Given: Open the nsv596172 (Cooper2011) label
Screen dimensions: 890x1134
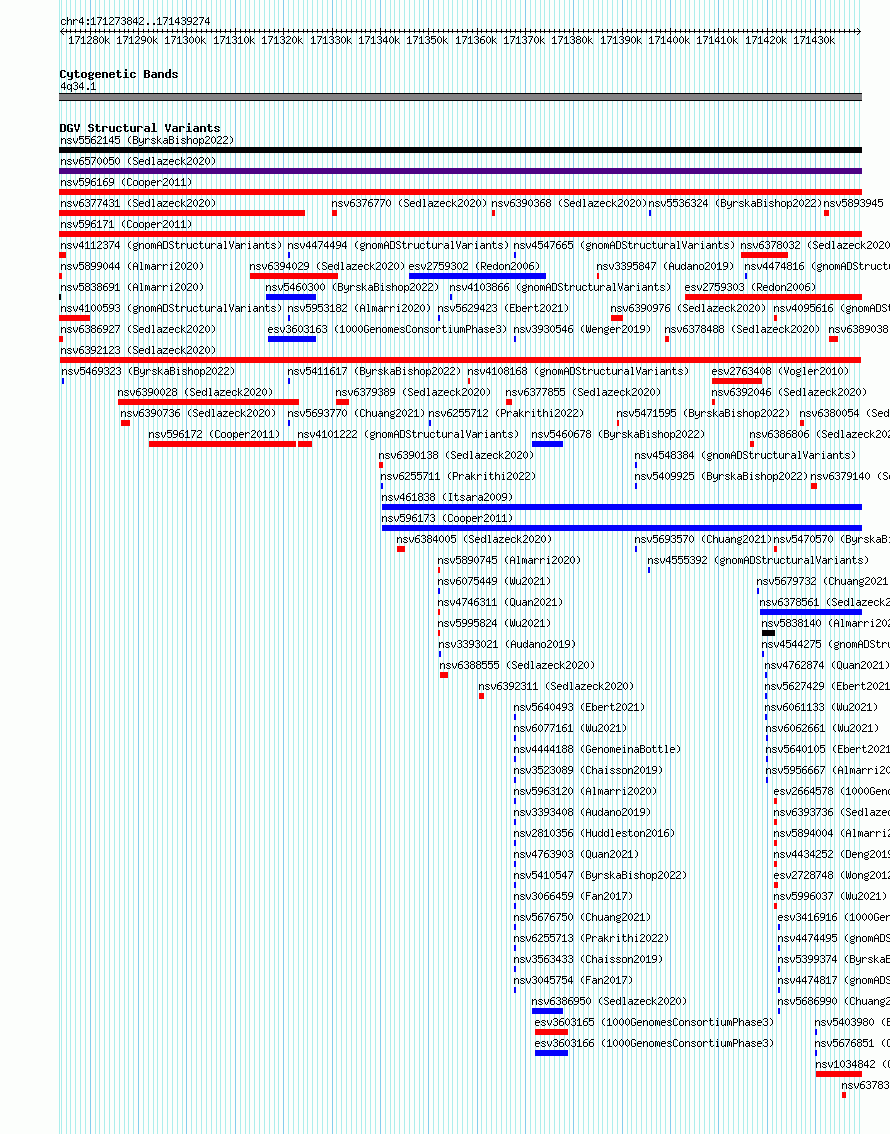Looking at the screenshot, I should tap(214, 434).
